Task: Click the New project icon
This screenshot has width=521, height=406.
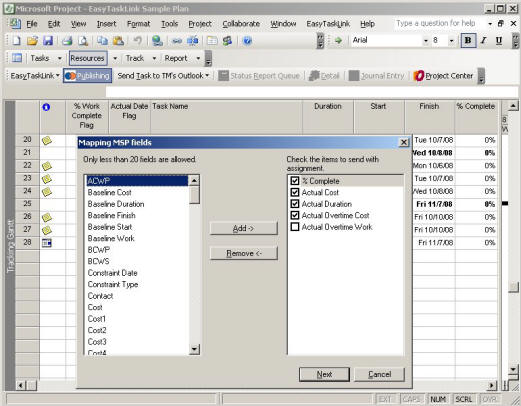Action: [16, 41]
